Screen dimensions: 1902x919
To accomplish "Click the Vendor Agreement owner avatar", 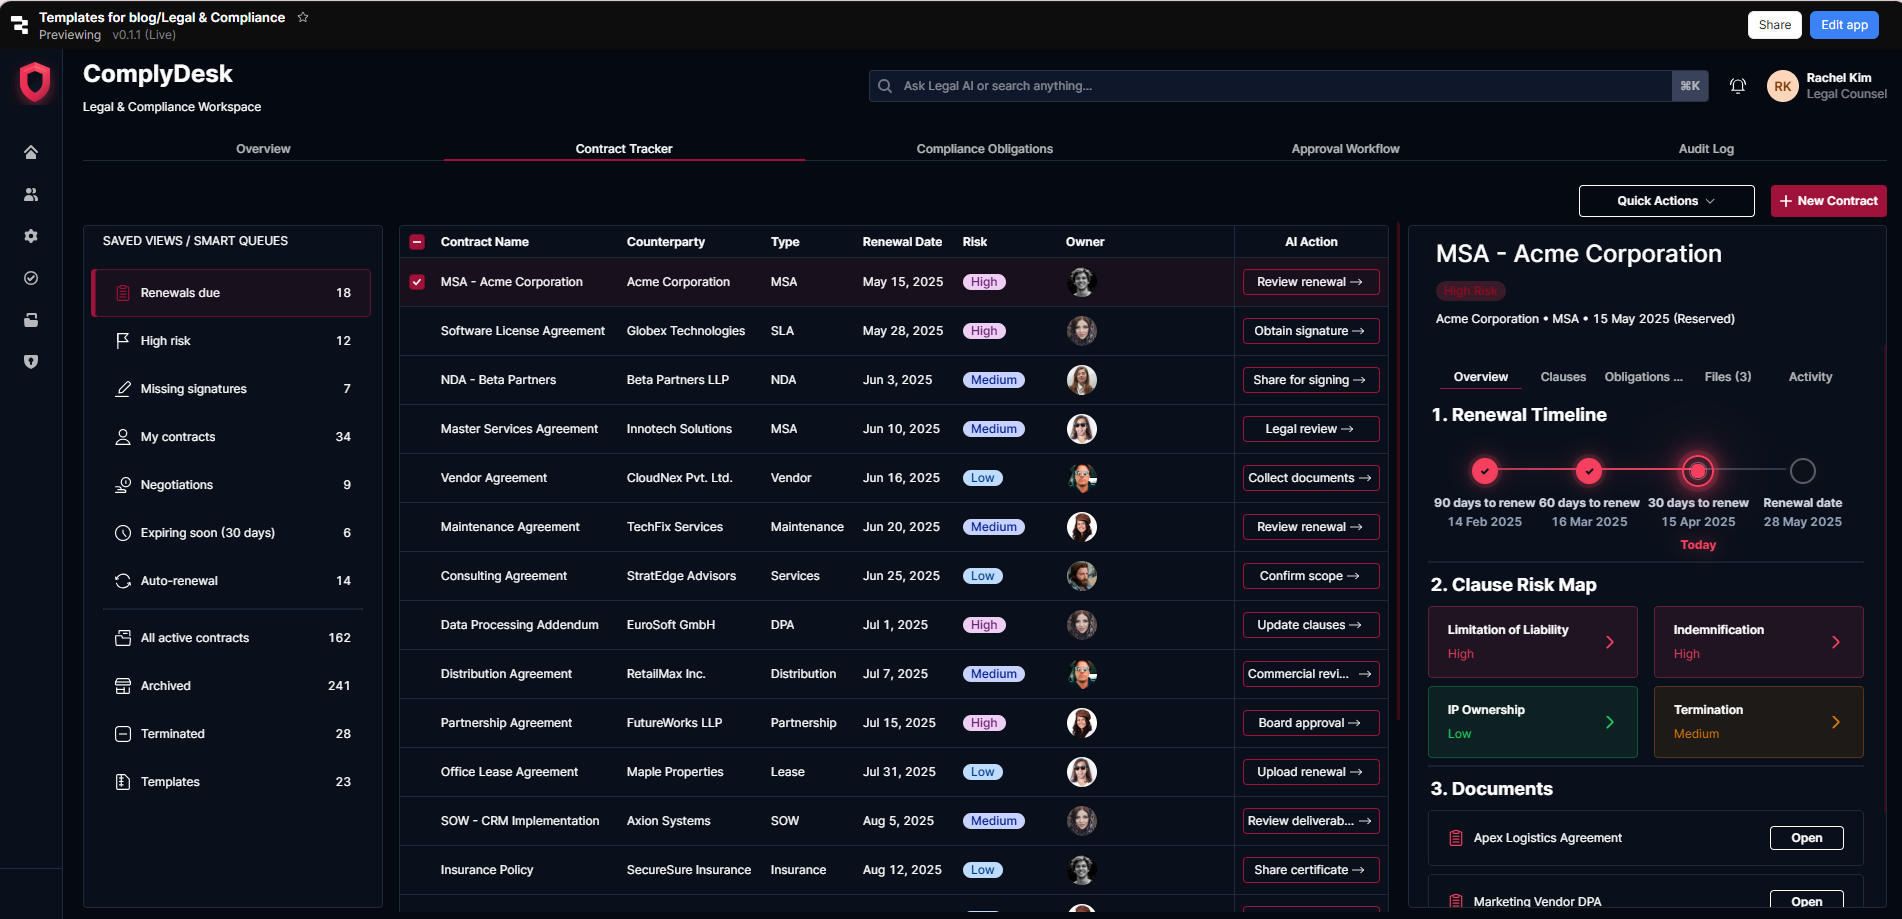I will pos(1082,478).
